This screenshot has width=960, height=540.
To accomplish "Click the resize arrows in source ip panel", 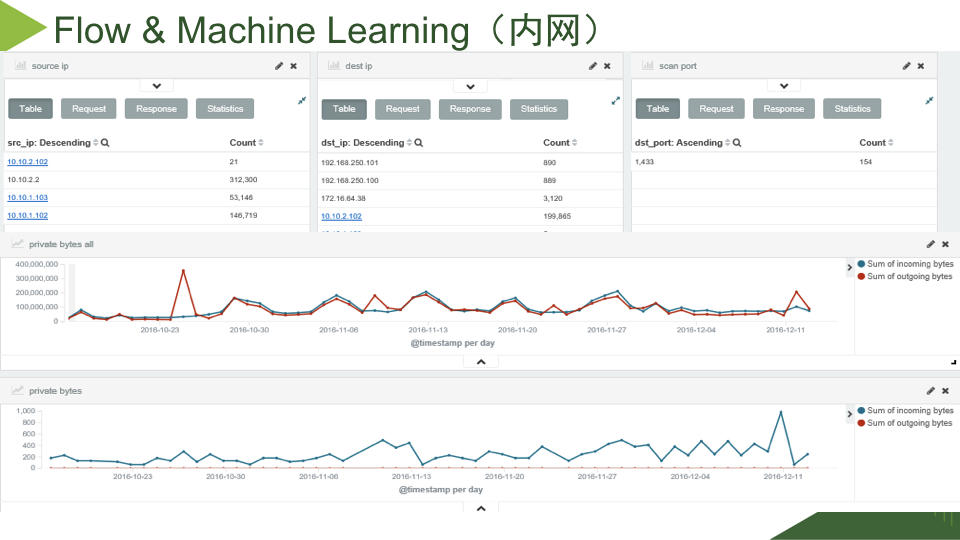I will 302,100.
